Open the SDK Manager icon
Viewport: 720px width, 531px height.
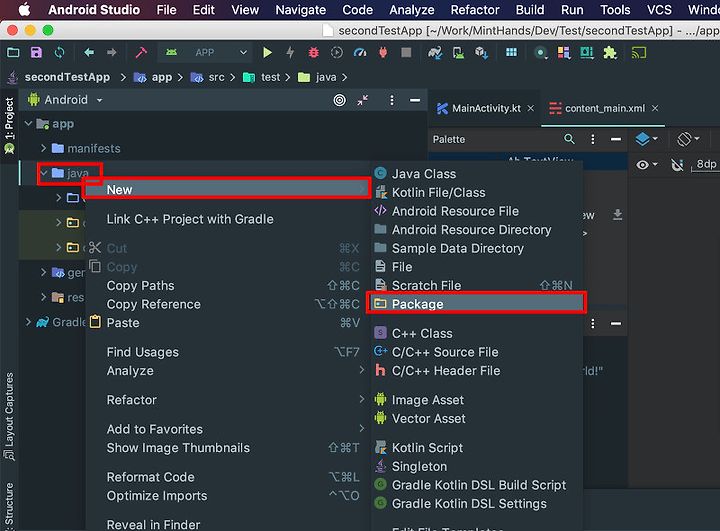[481, 53]
